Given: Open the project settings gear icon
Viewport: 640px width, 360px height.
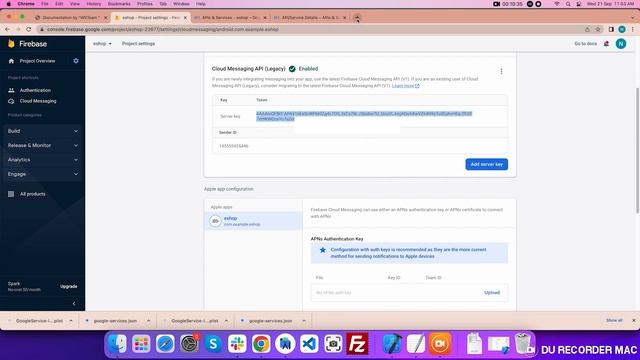Looking at the screenshot, I should click(76, 61).
